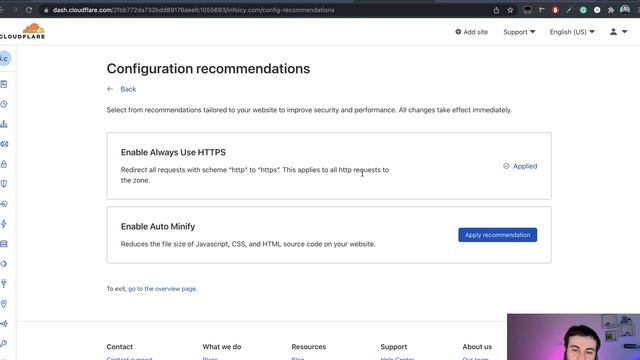Open the browser profile avatar
640x360 pixels.
(x=625, y=10)
